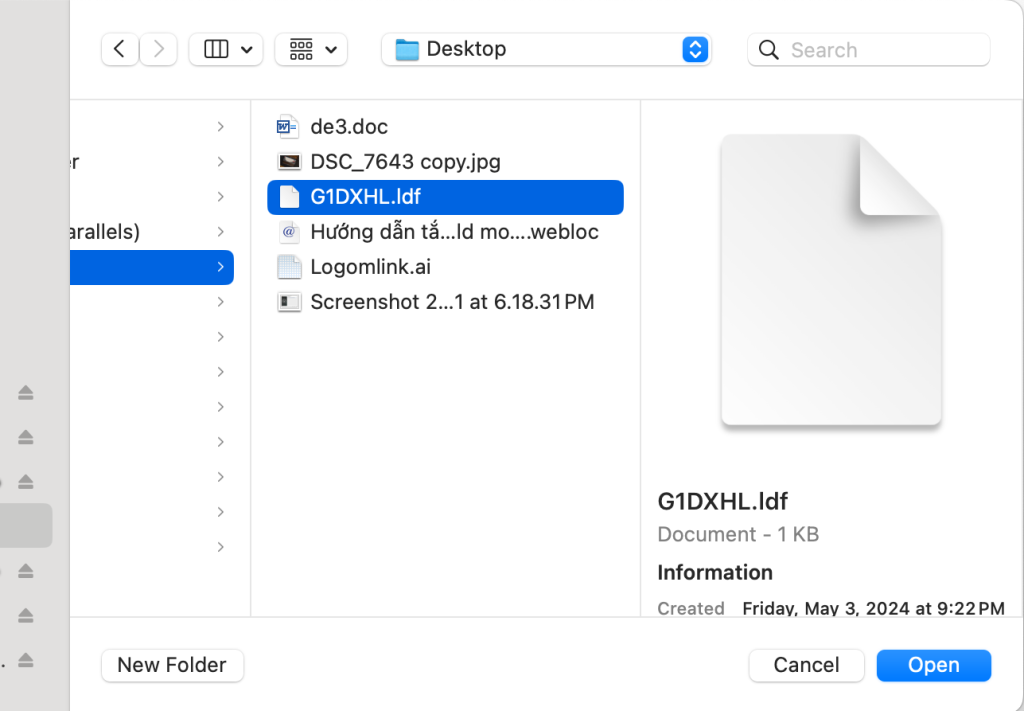Click the blank document icon on the G1DXHL.ldf row
The height and width of the screenshot is (711, 1024).
[289, 196]
